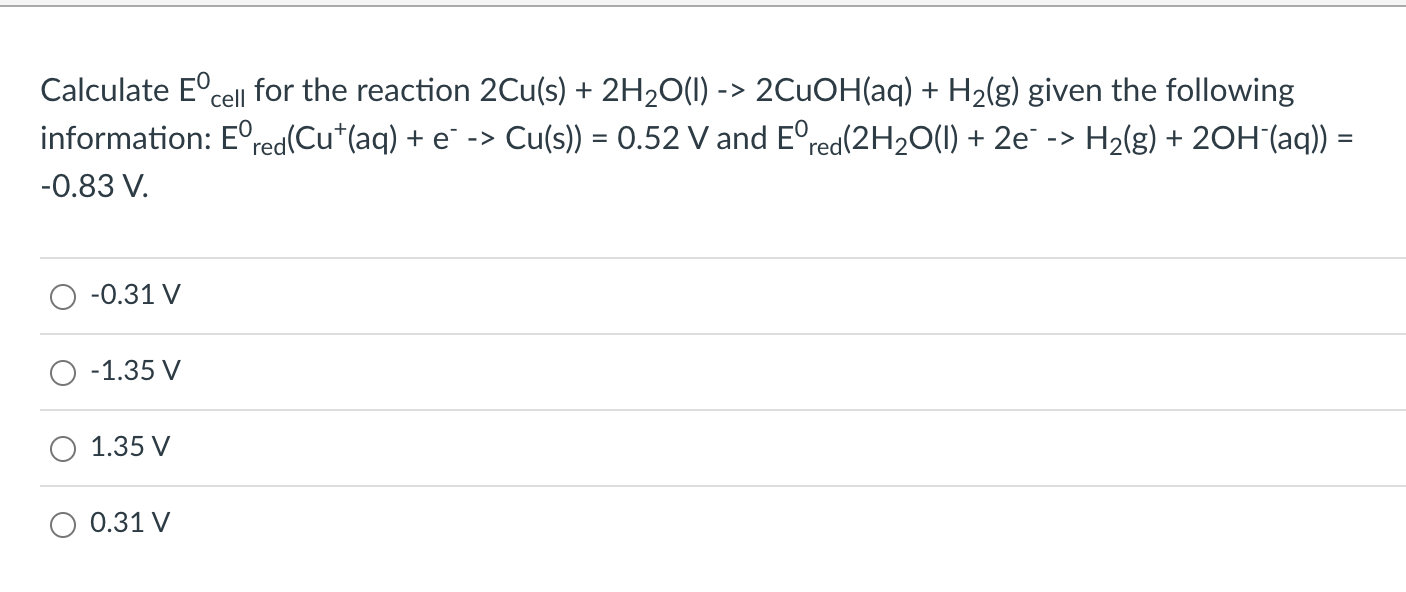Click the -0.31 V answer label text
The height and width of the screenshot is (592, 1406).
pyautogui.click(x=134, y=294)
